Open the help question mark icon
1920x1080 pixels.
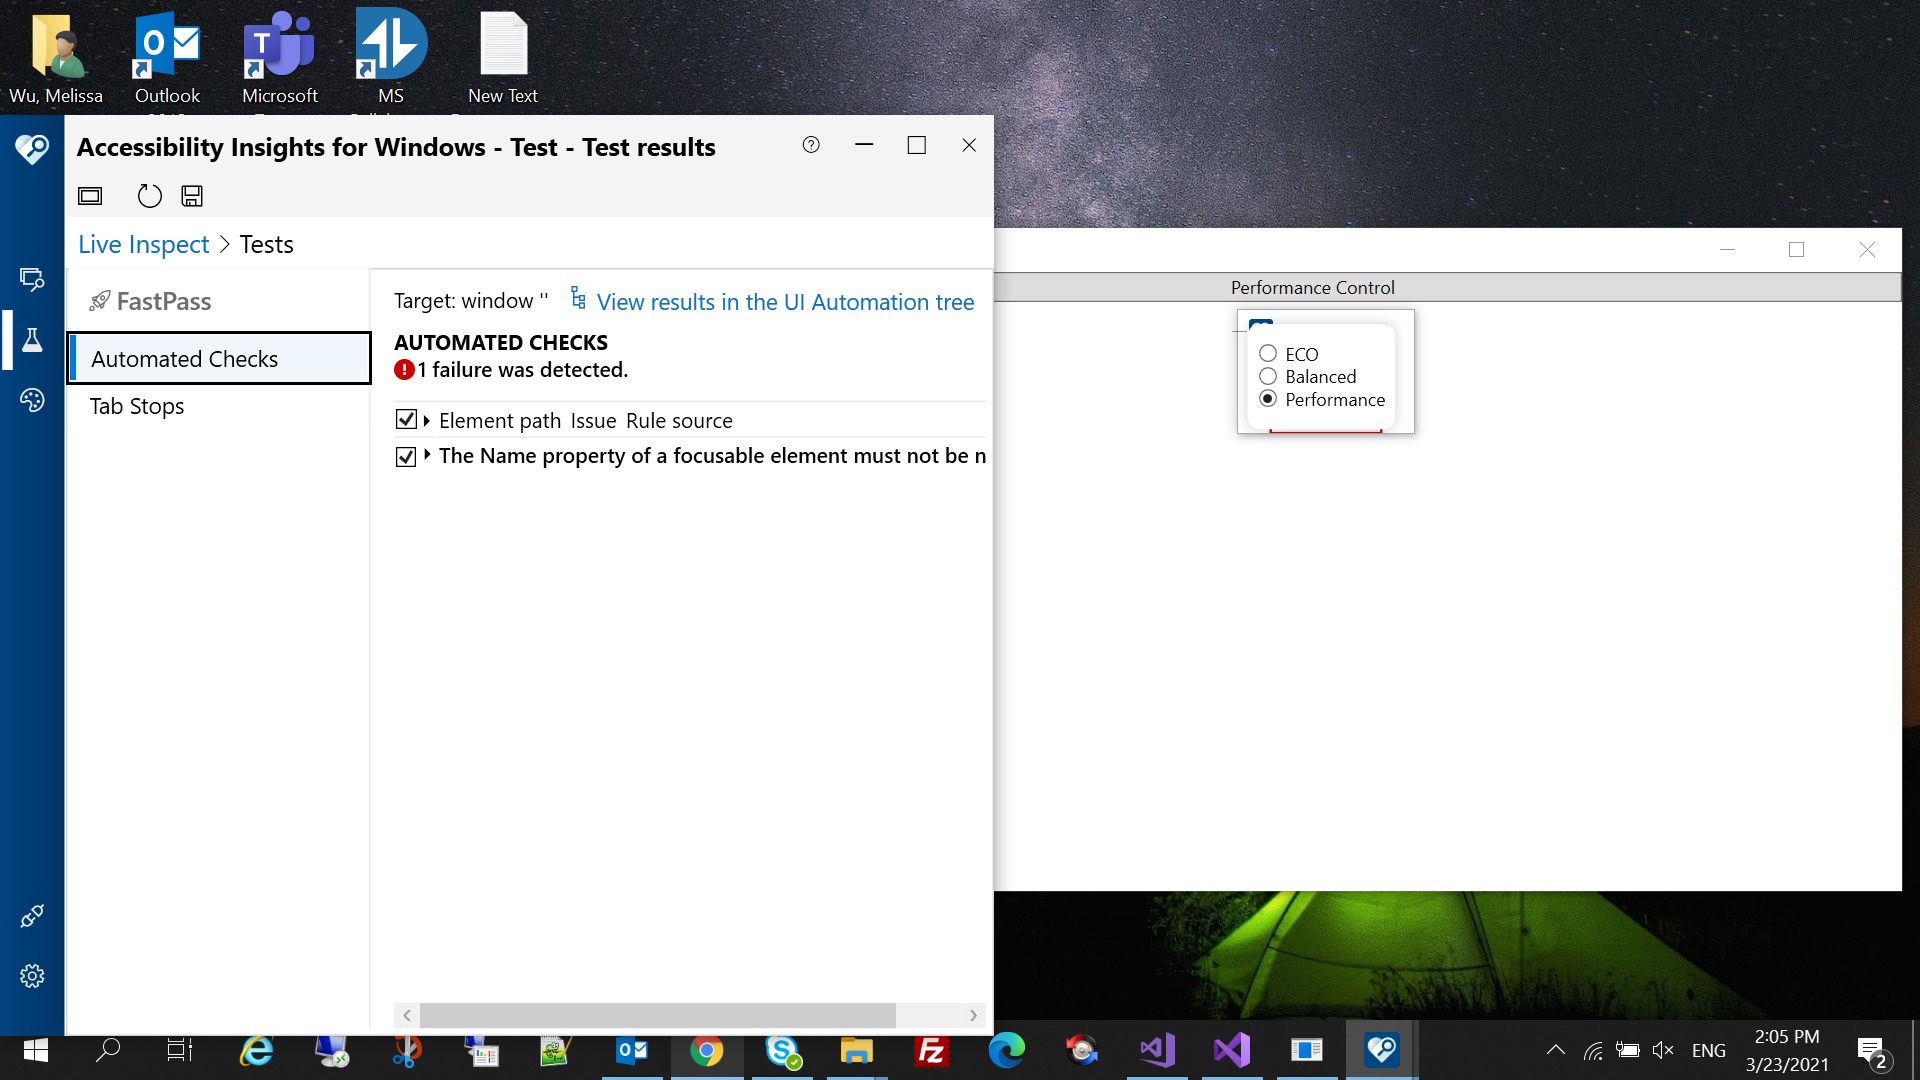point(811,145)
